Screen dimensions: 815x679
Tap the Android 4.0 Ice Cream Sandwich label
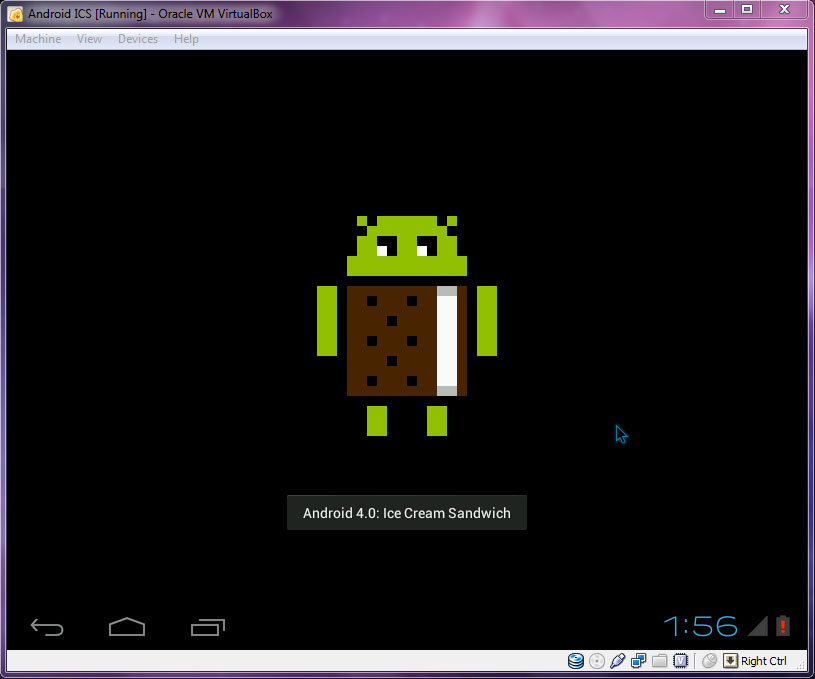pos(406,512)
